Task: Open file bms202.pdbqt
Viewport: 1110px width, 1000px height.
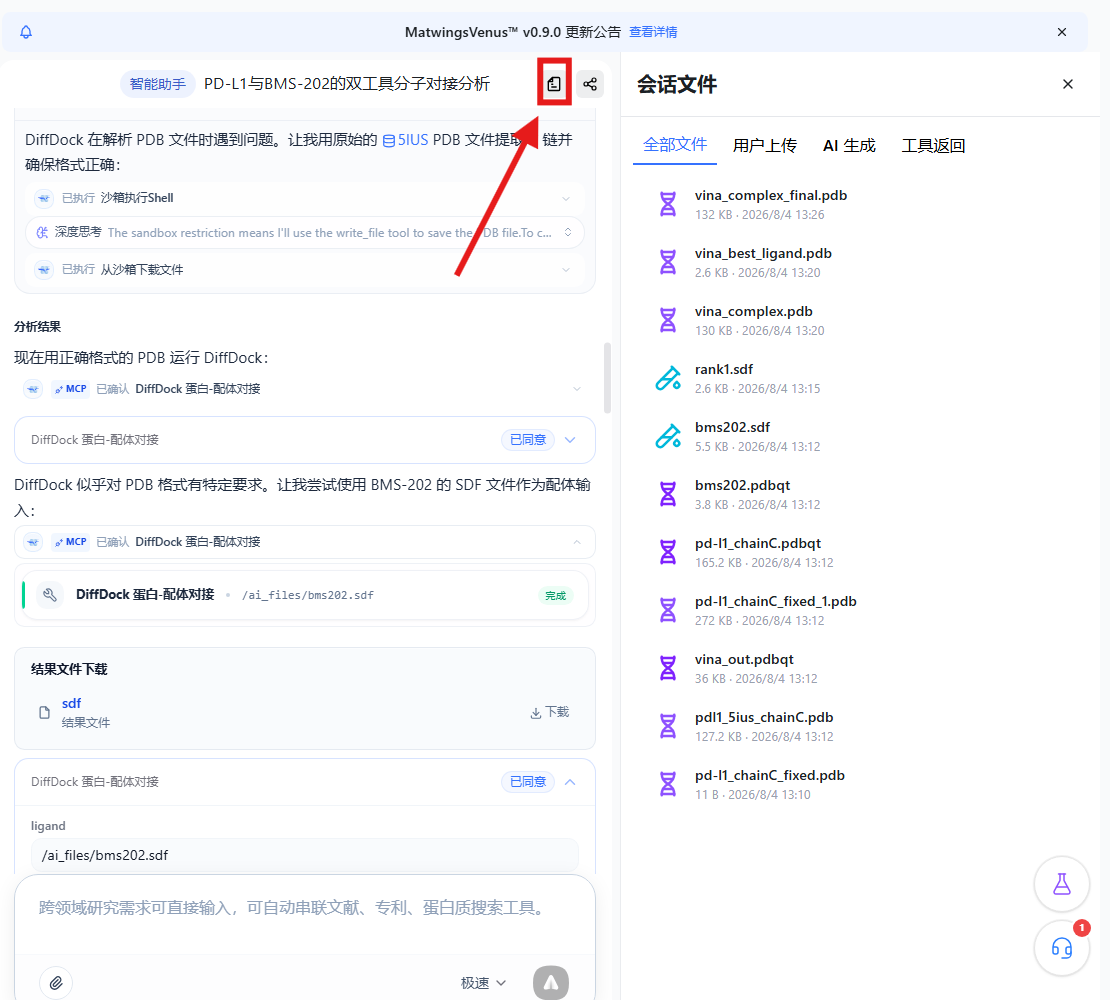Action: [742, 486]
